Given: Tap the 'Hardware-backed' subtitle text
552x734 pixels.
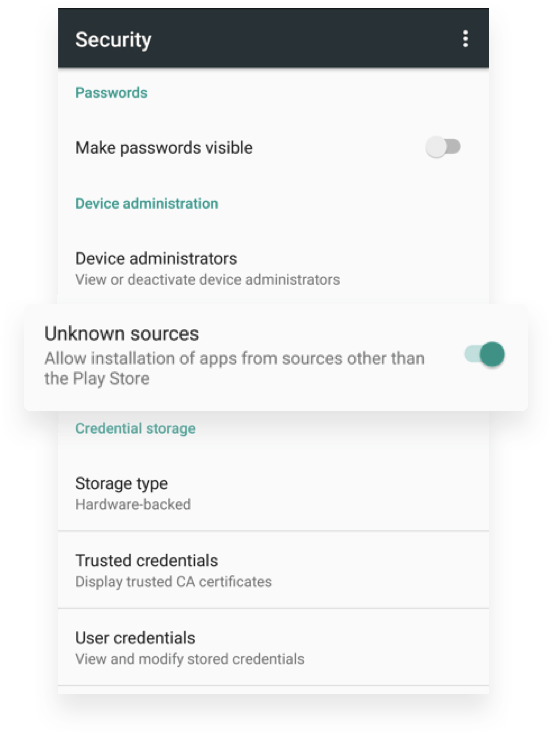Looking at the screenshot, I should click(x=133, y=505).
